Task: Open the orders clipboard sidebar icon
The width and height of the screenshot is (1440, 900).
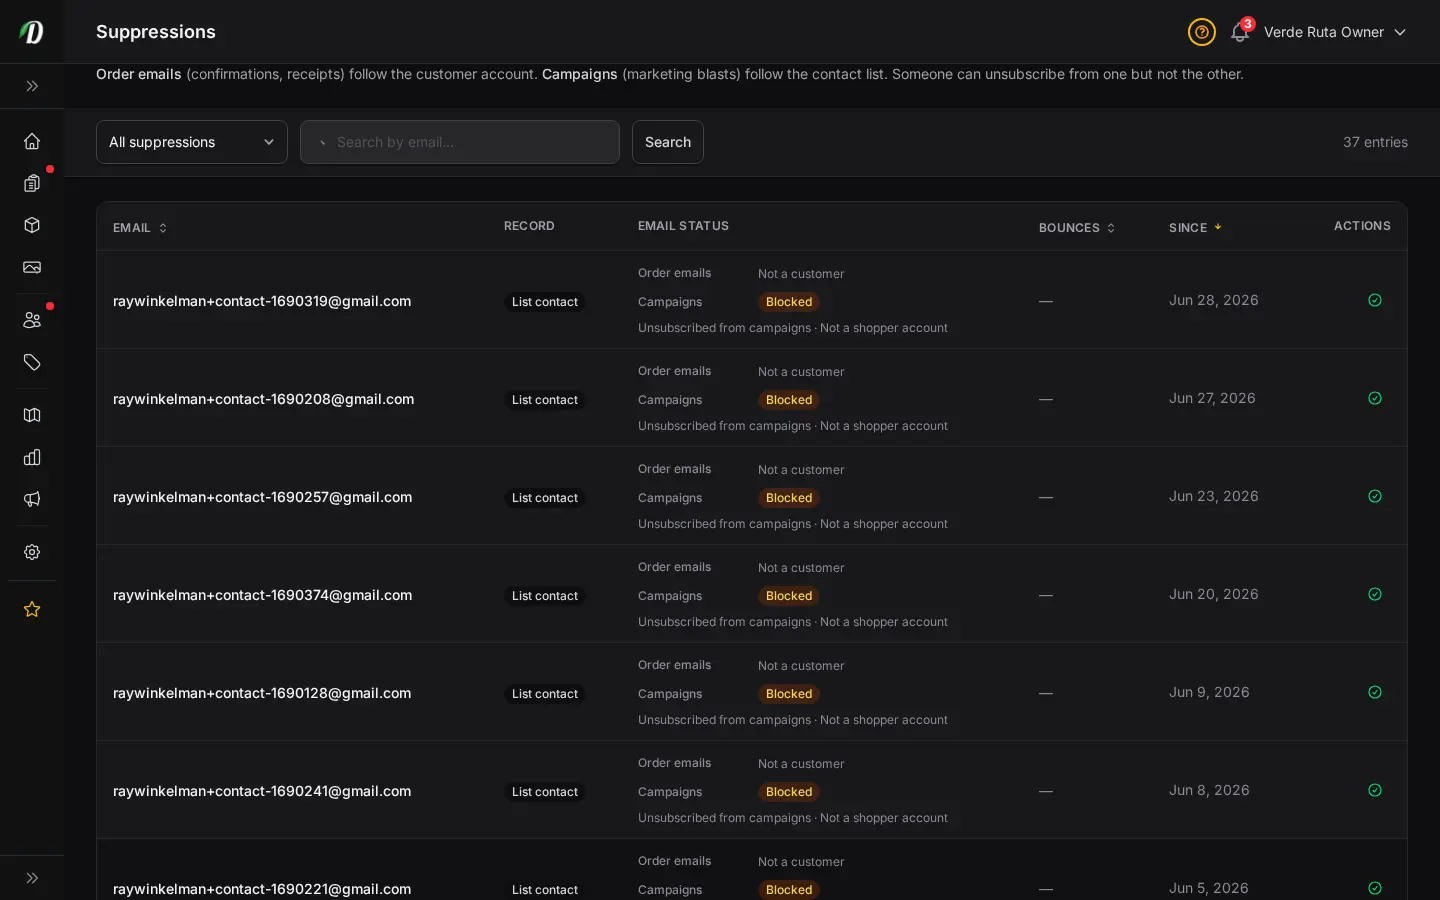Action: 32,183
